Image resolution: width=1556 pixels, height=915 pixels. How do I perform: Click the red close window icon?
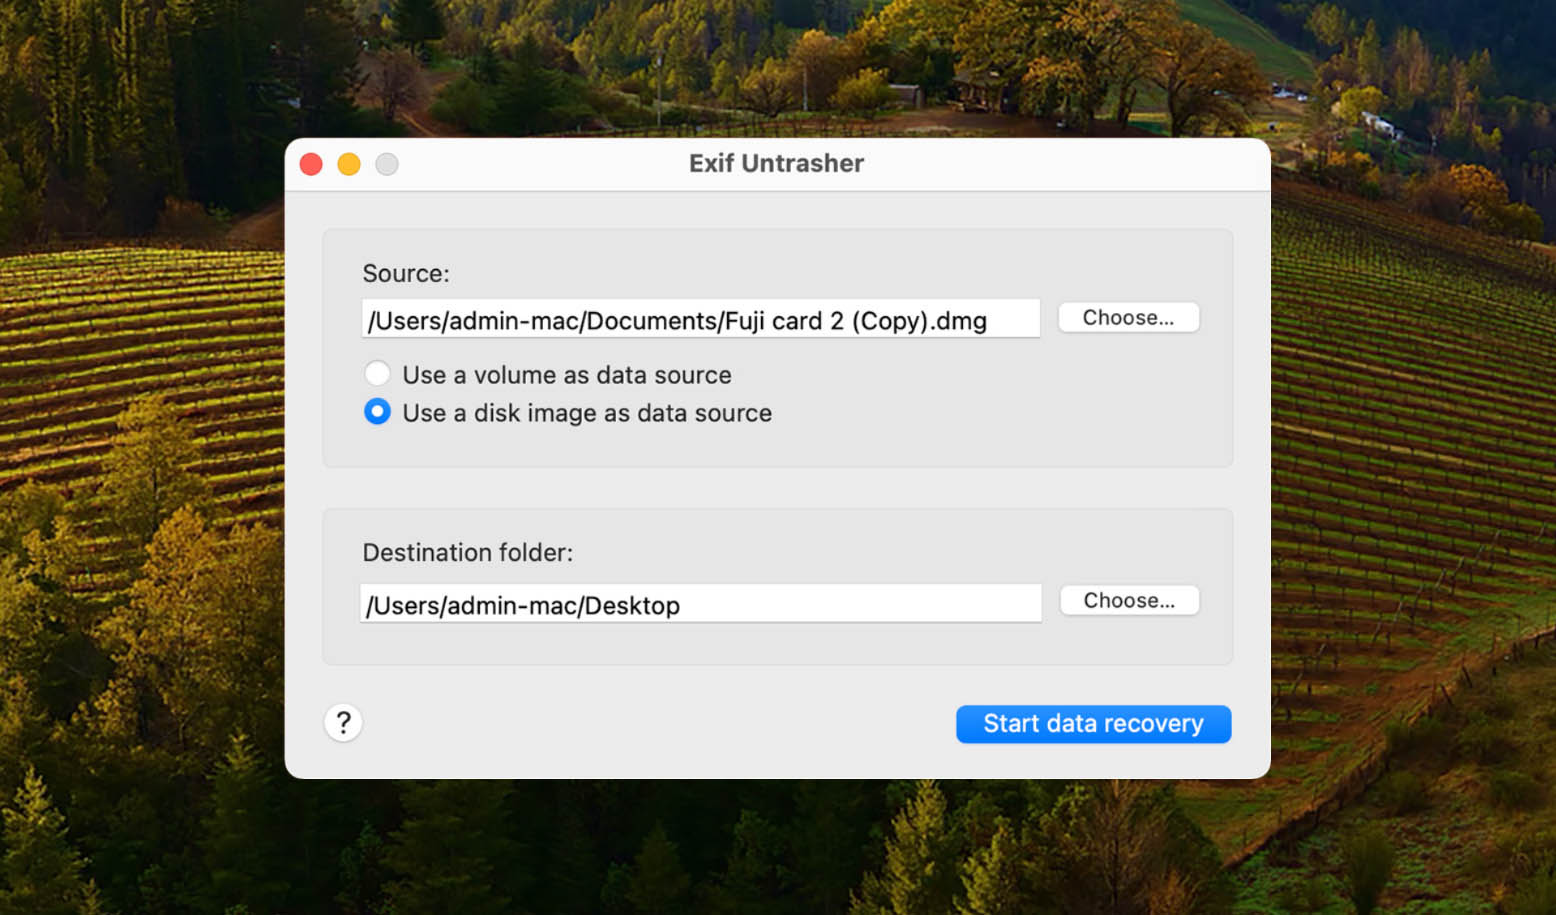pyautogui.click(x=311, y=163)
